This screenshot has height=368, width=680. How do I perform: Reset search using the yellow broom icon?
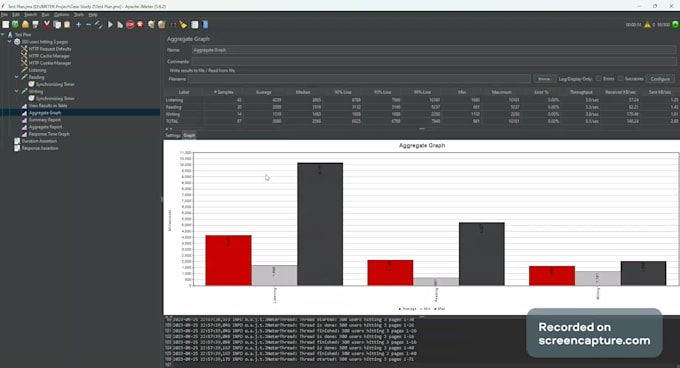pyautogui.click(x=183, y=25)
